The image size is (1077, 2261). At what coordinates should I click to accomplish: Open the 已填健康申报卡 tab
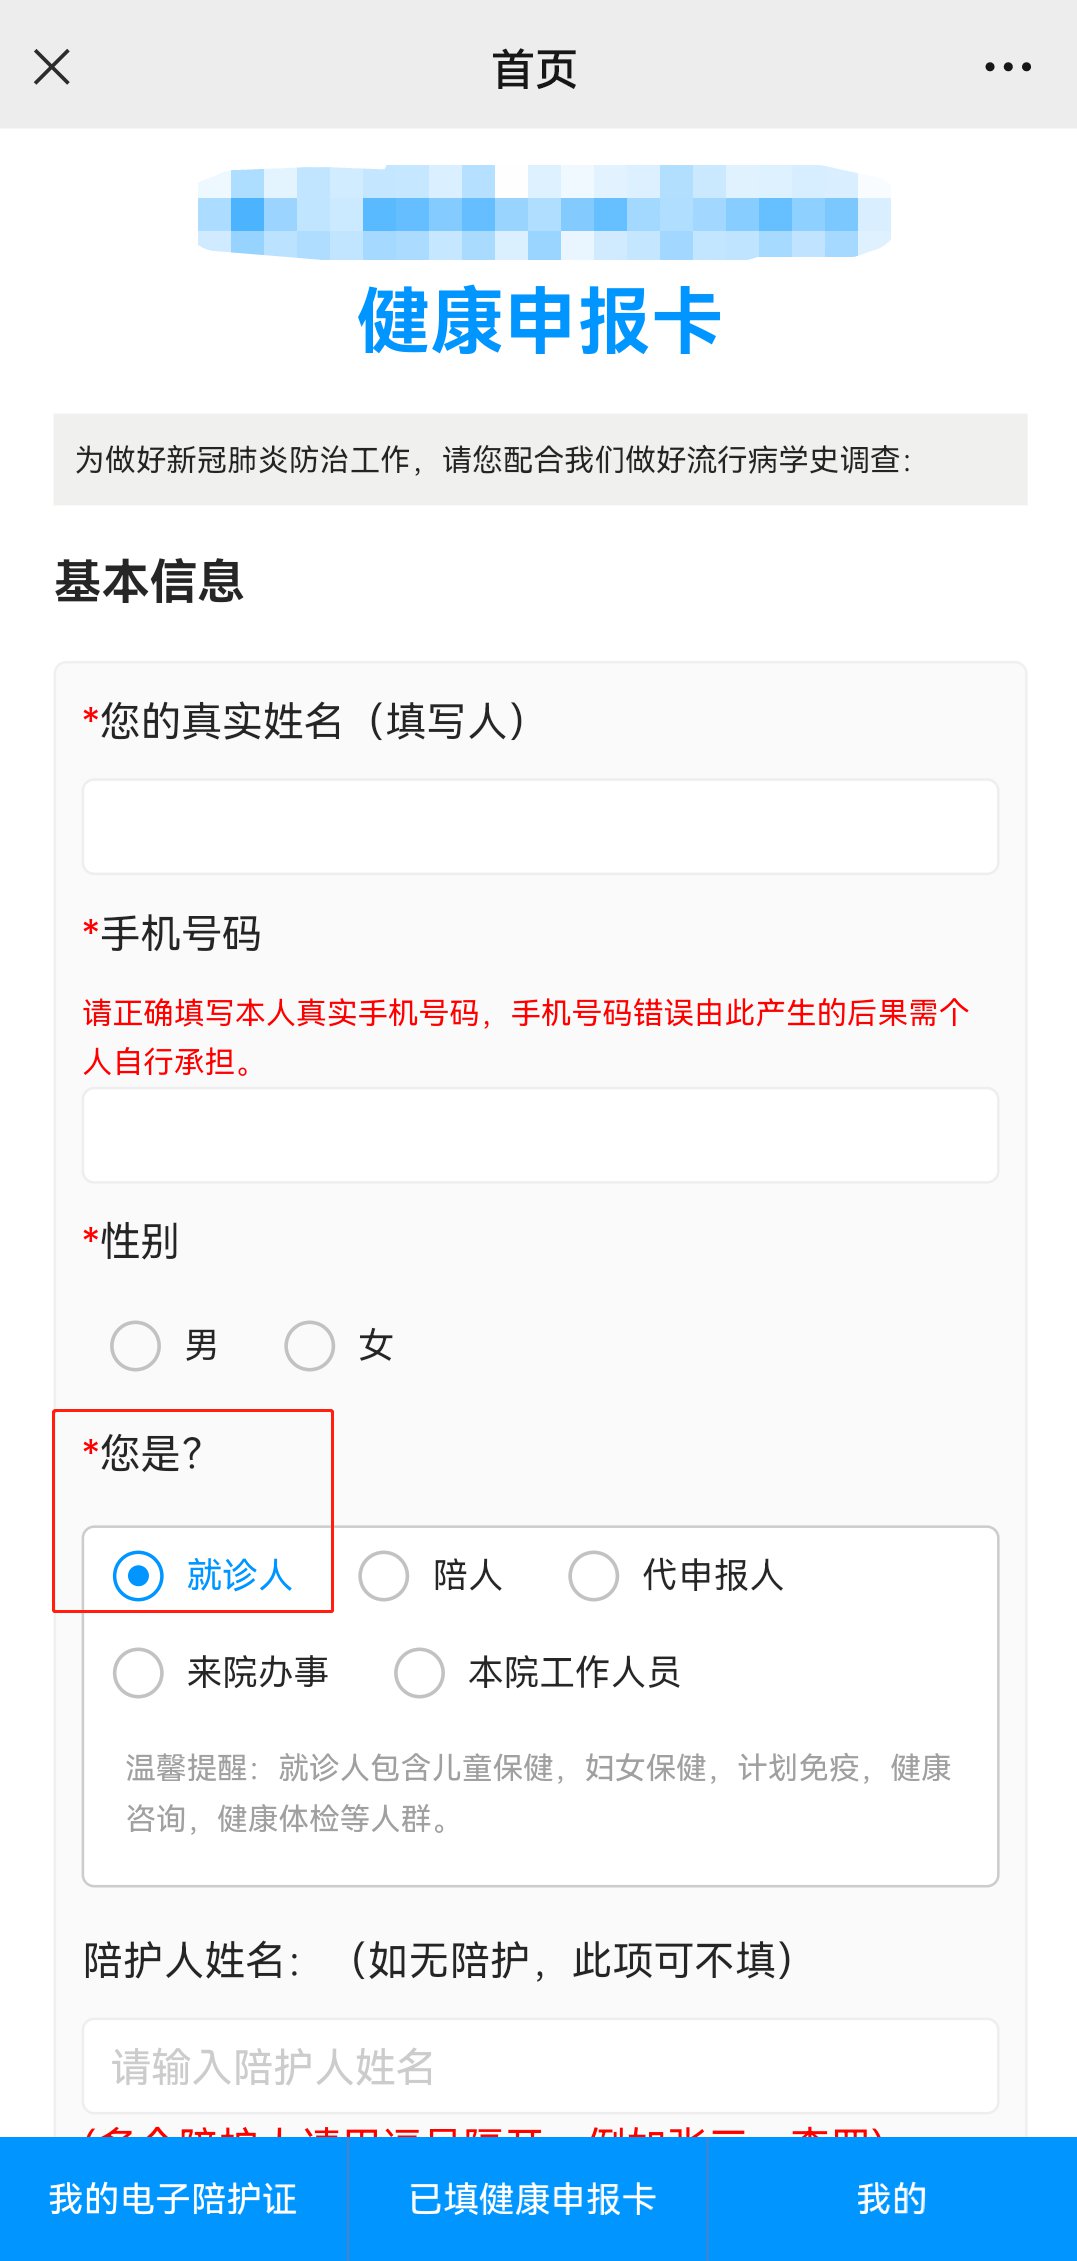click(532, 2199)
